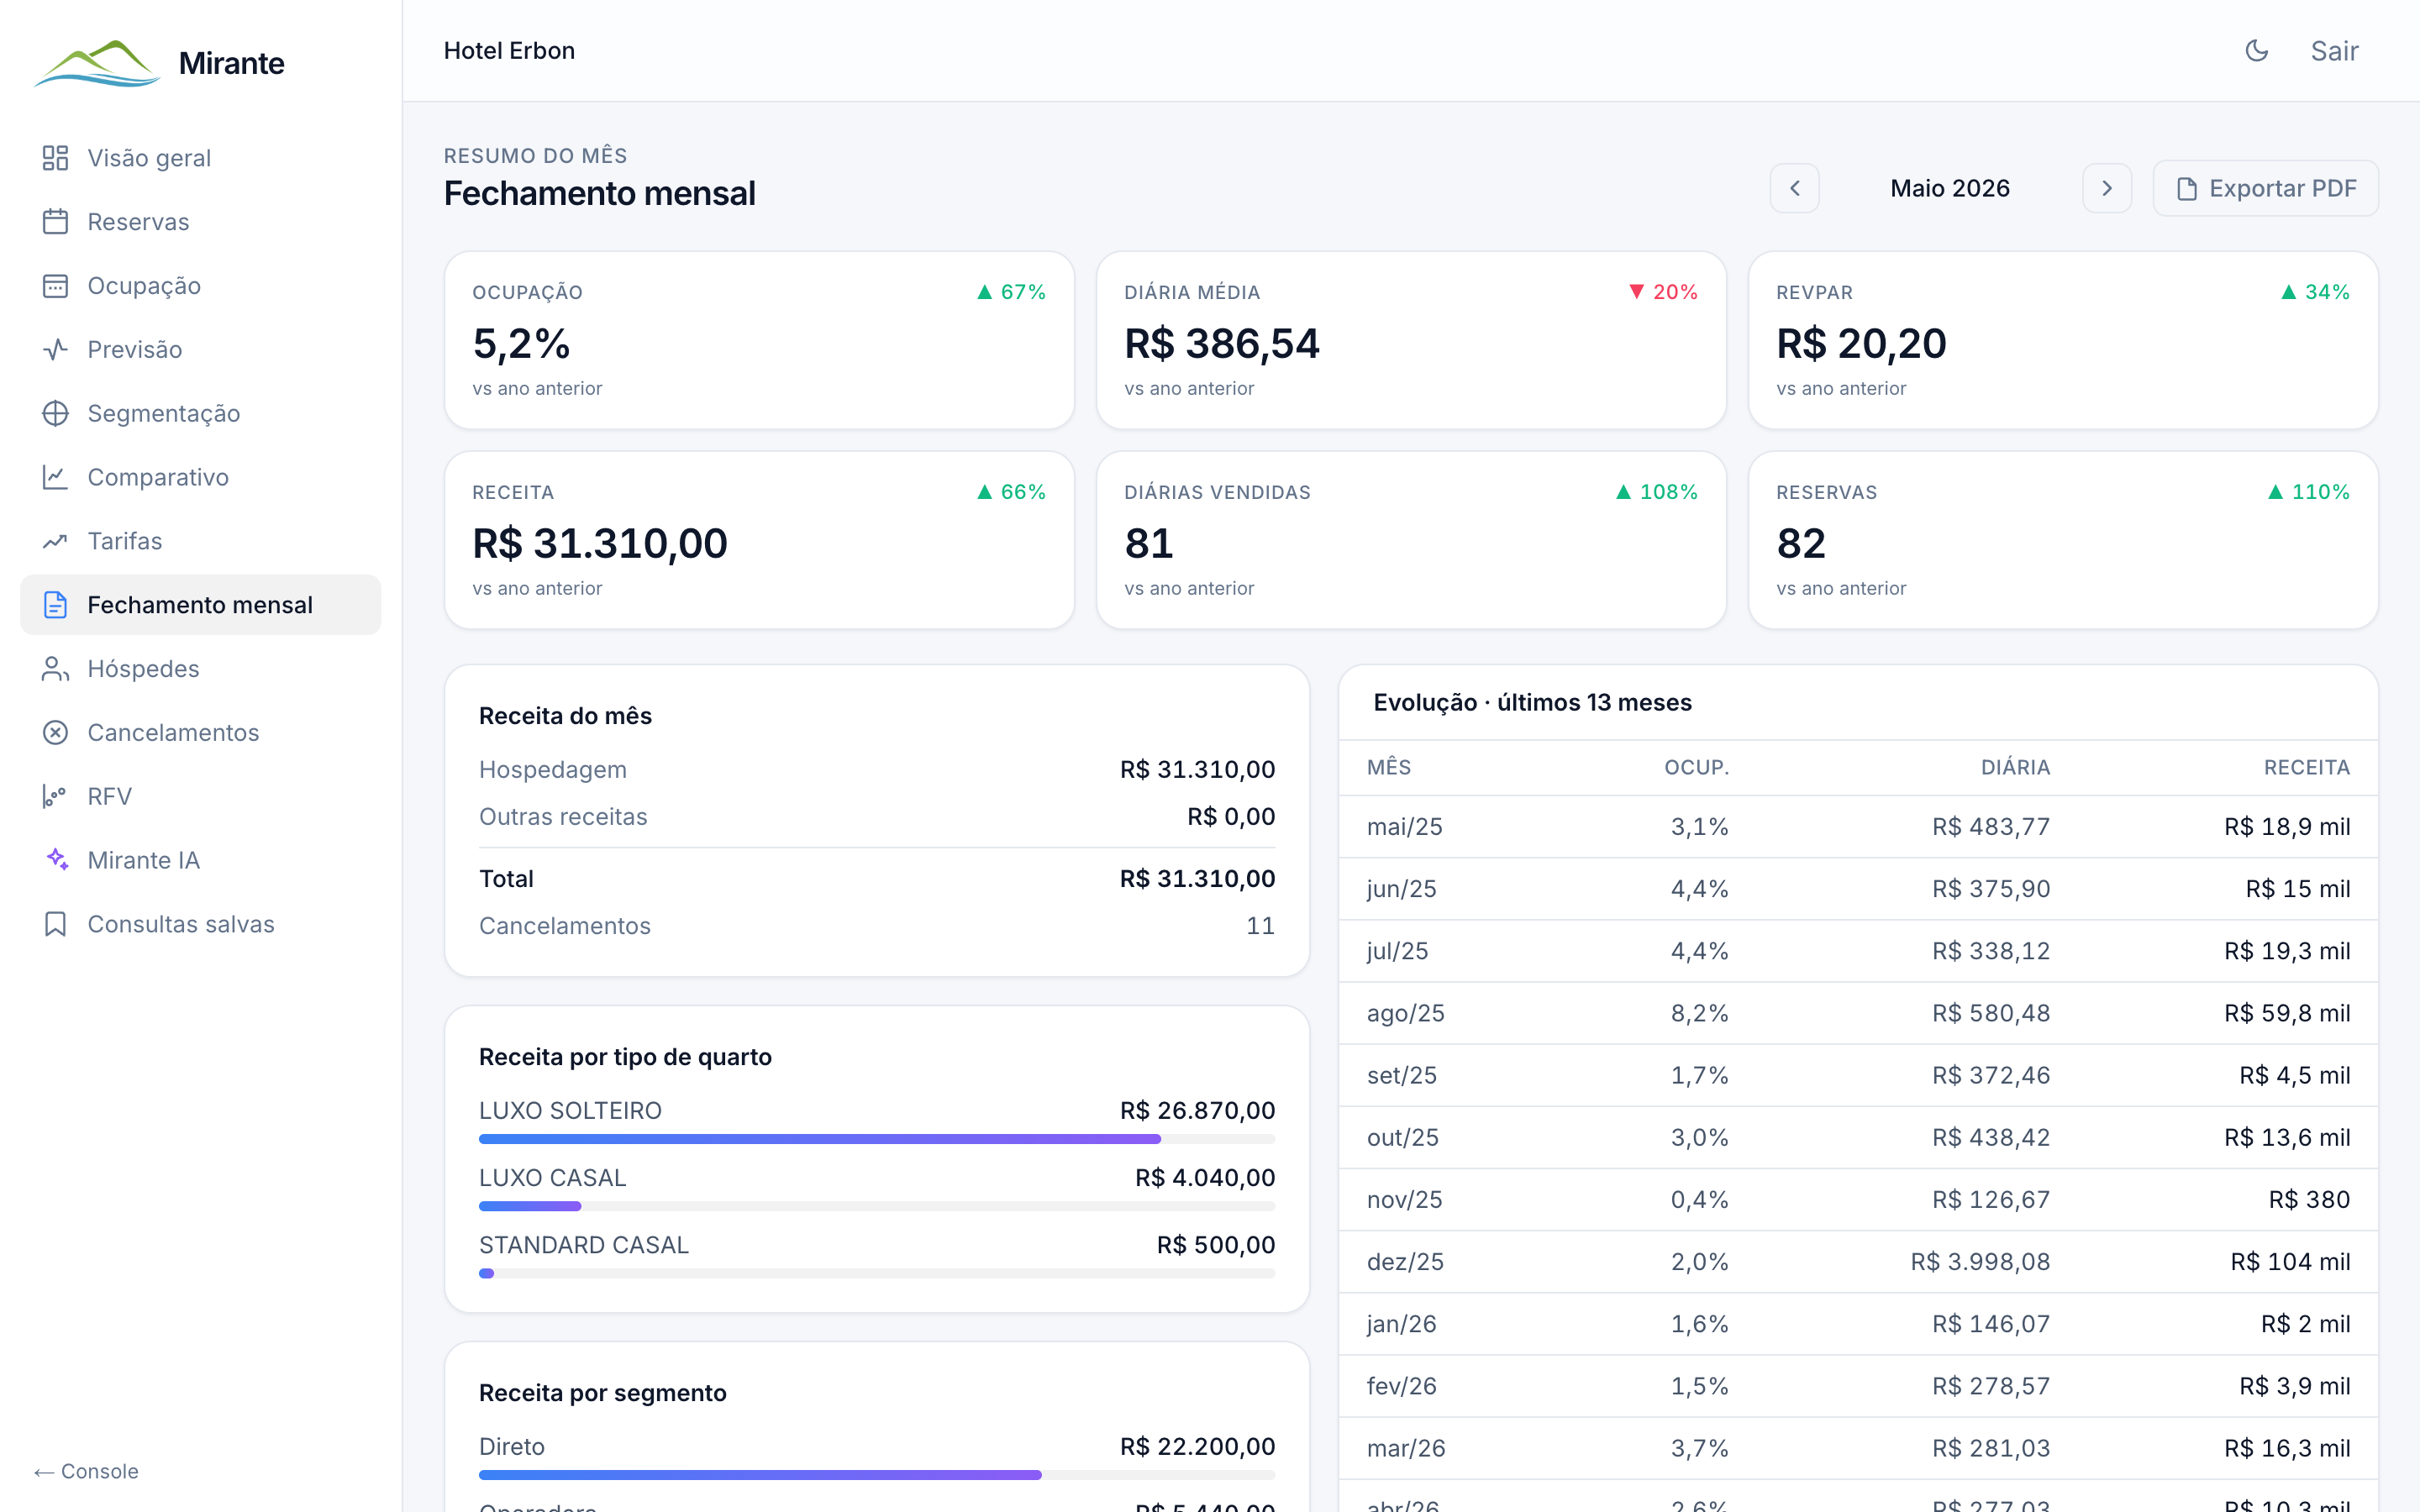Open the Previsão page
This screenshot has height=1512, width=2420.
coord(200,350)
